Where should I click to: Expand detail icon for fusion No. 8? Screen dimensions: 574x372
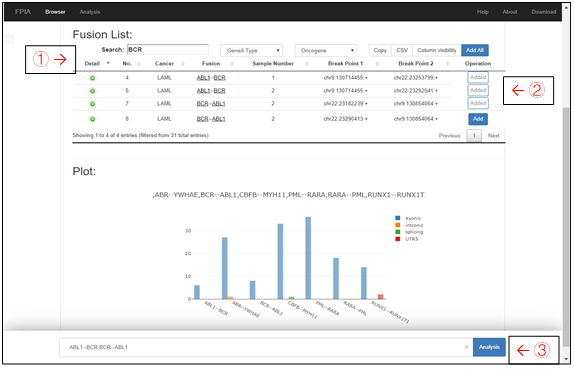click(x=93, y=119)
